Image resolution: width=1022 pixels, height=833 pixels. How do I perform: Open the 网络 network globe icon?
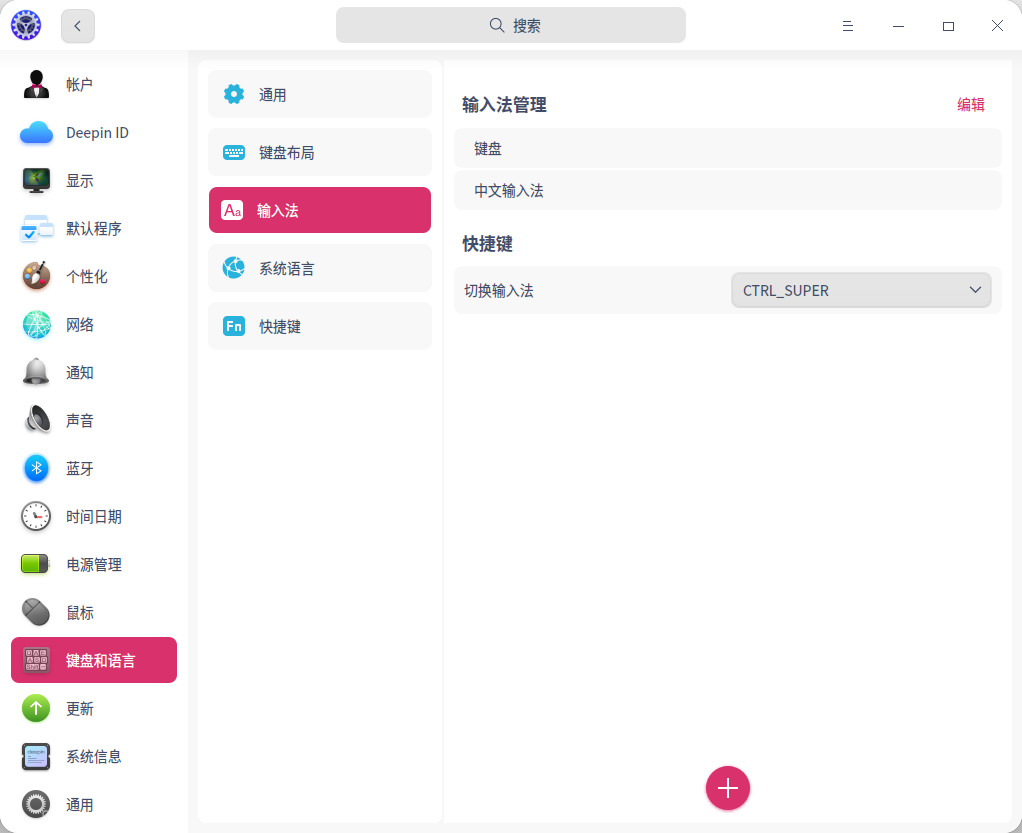pyautogui.click(x=37, y=325)
